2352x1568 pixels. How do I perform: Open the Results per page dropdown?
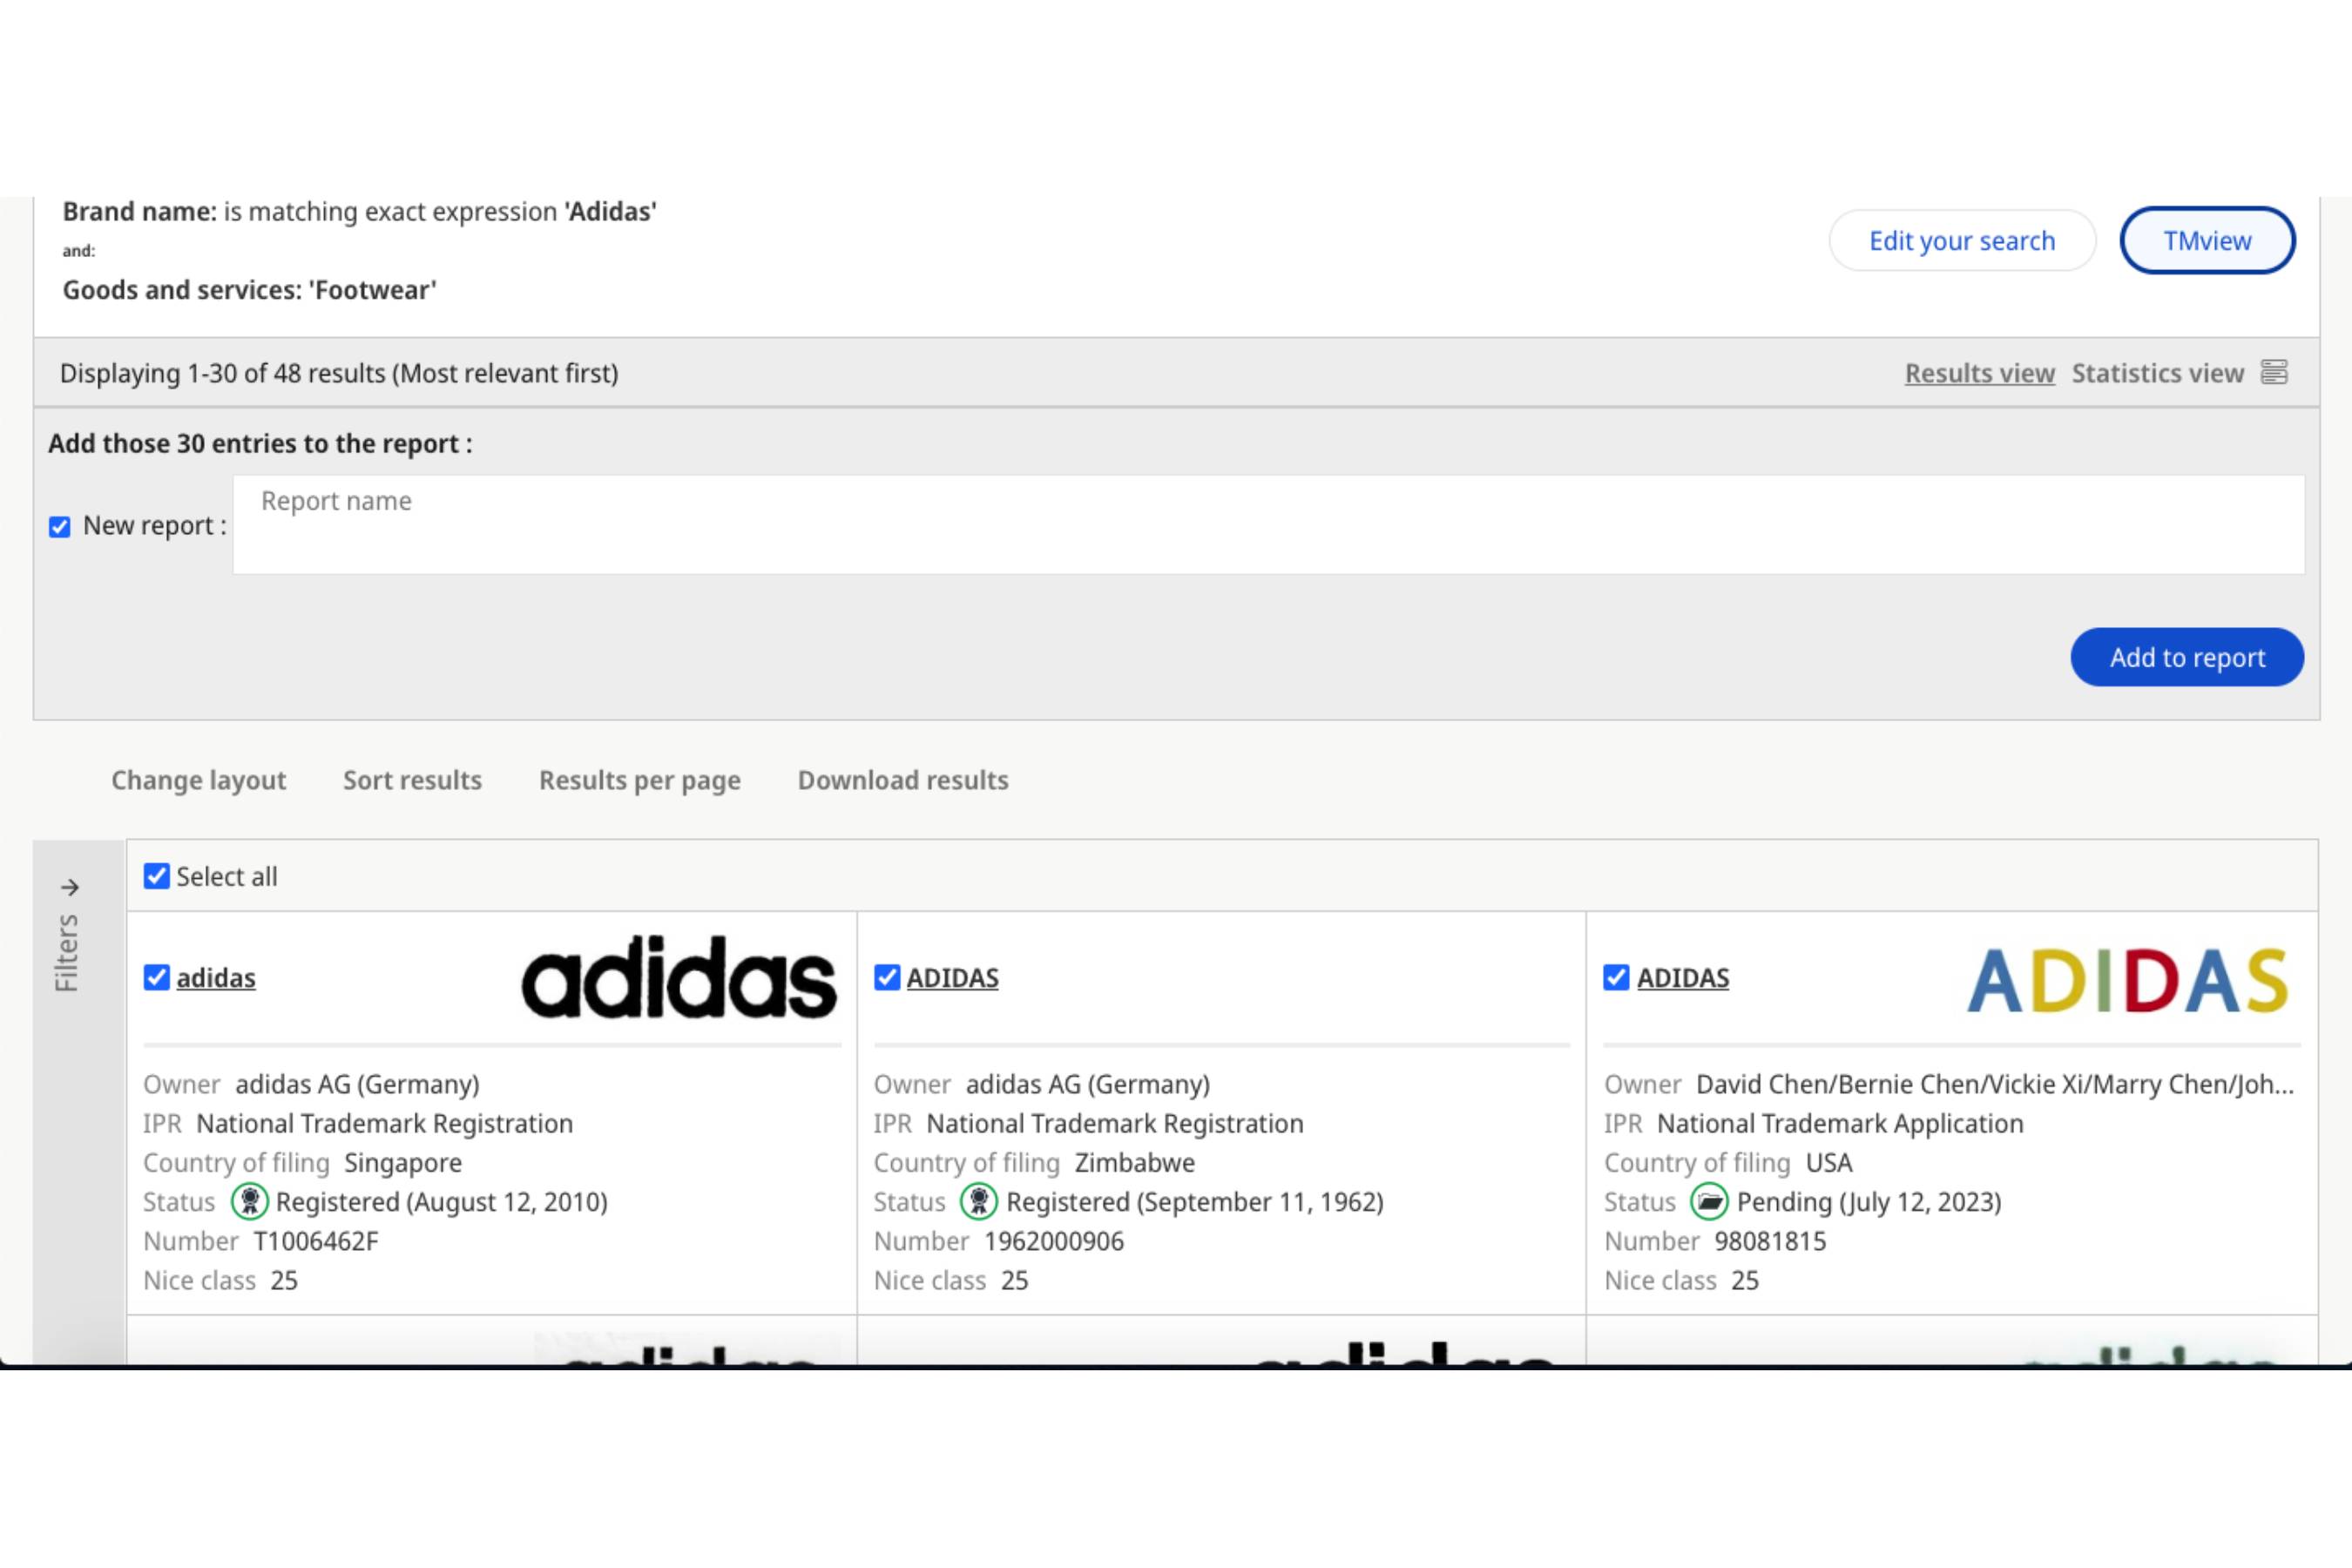[x=639, y=780]
